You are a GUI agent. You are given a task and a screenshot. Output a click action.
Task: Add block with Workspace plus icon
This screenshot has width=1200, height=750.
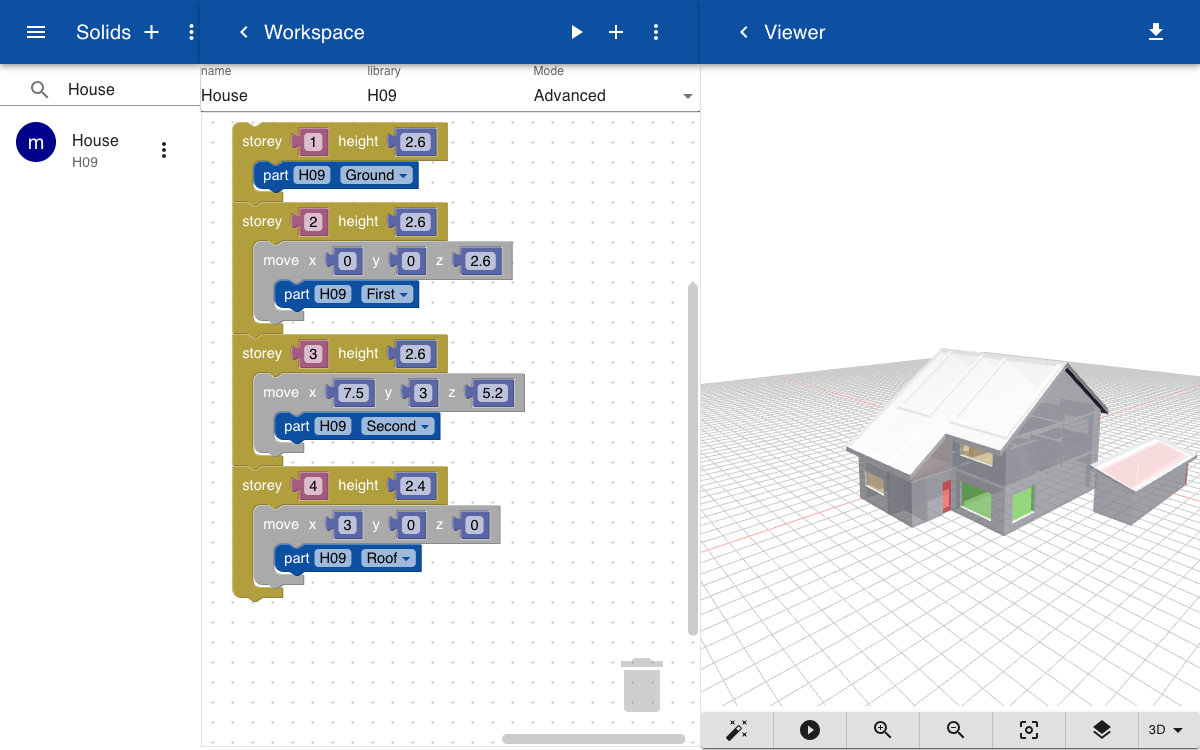pyautogui.click(x=616, y=32)
